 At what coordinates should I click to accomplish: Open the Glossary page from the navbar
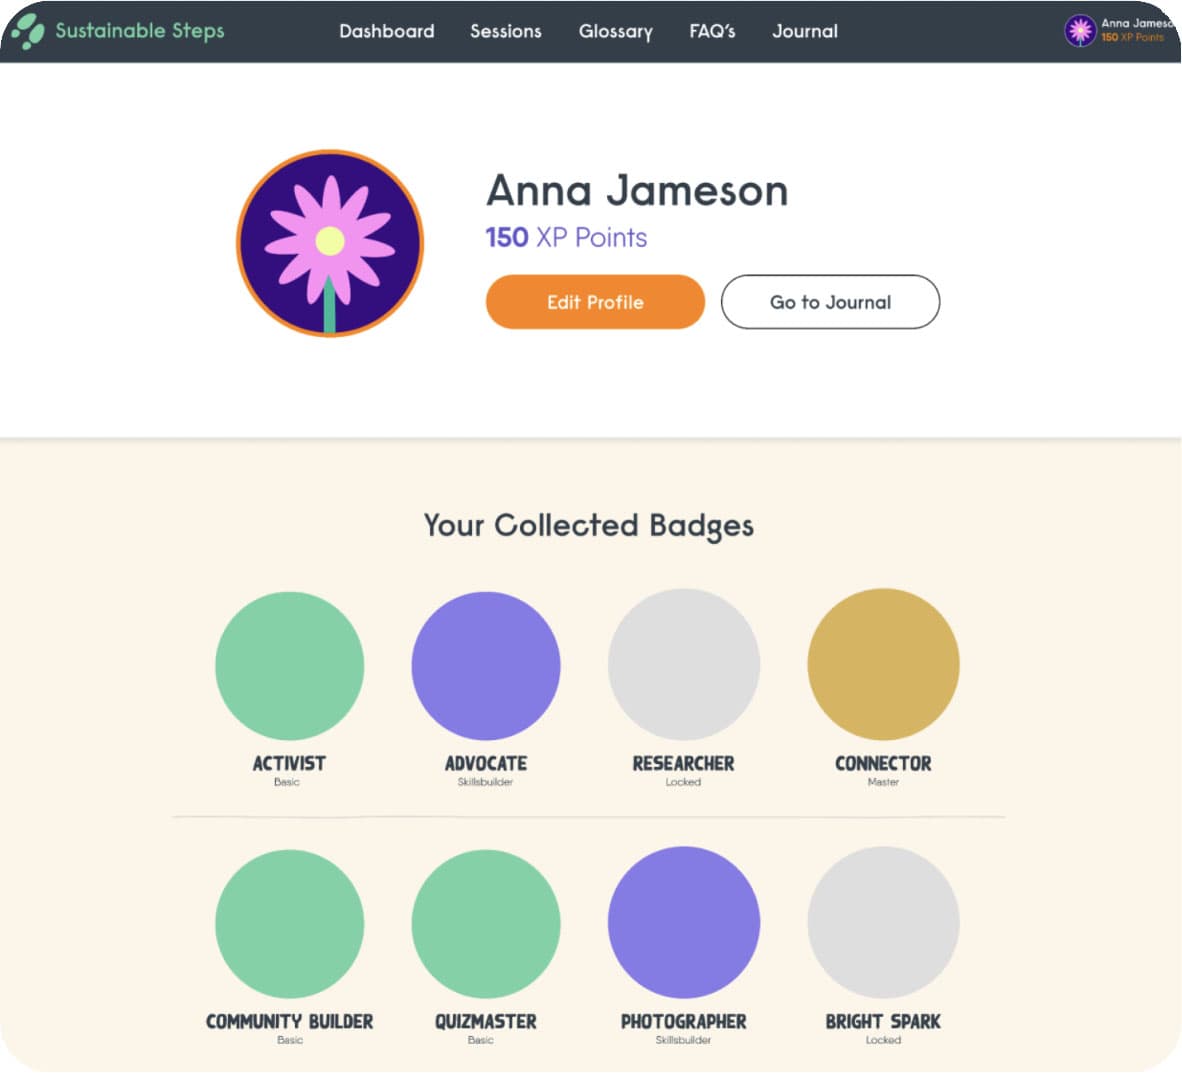point(615,31)
